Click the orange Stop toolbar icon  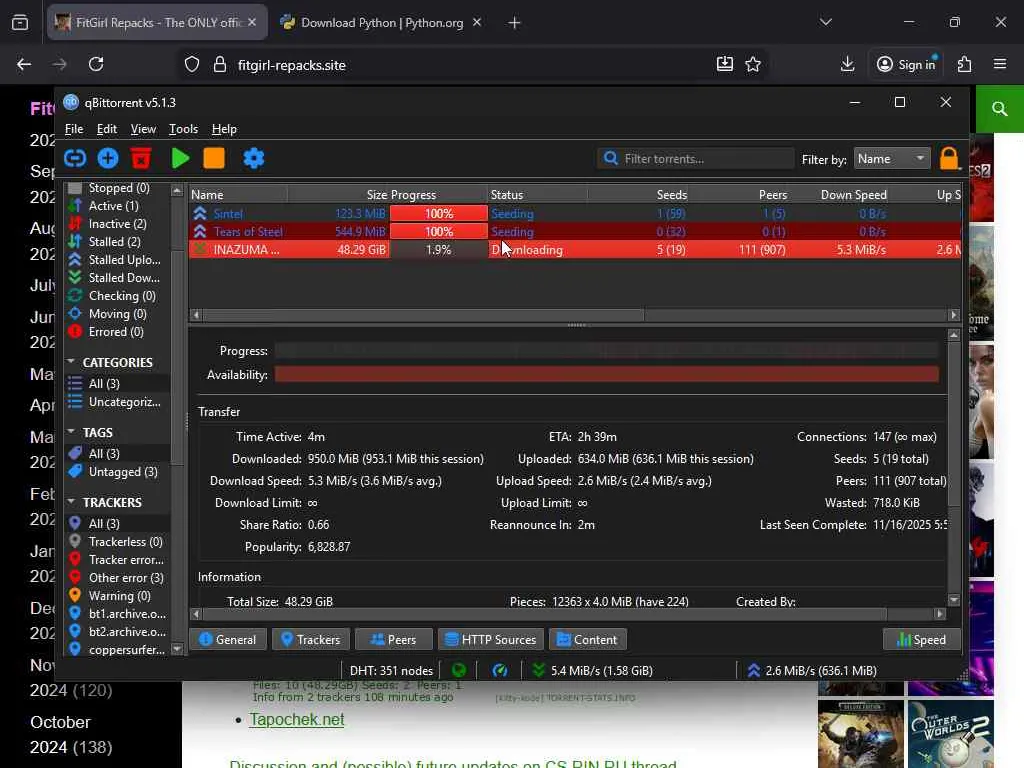[x=214, y=158]
